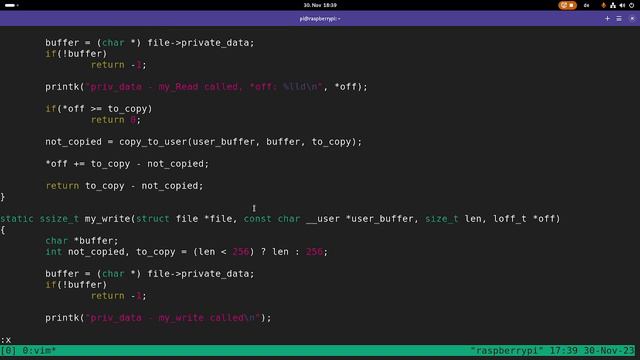Click the orange flame tray icon
The height and width of the screenshot is (360, 640).
point(603,5)
